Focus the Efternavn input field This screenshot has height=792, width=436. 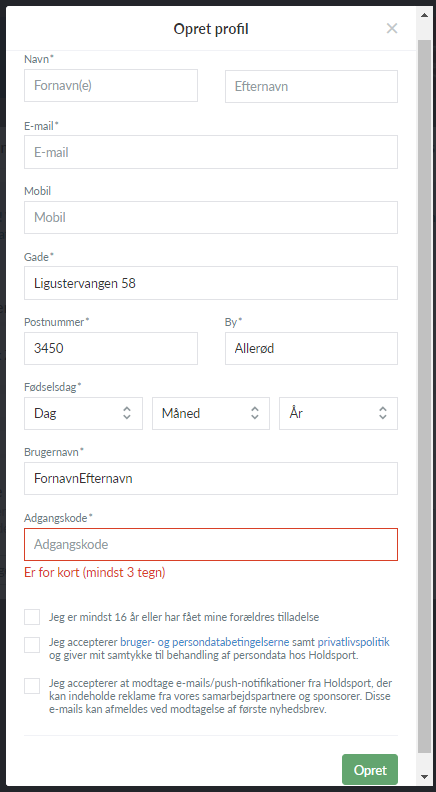pyautogui.click(x=311, y=86)
